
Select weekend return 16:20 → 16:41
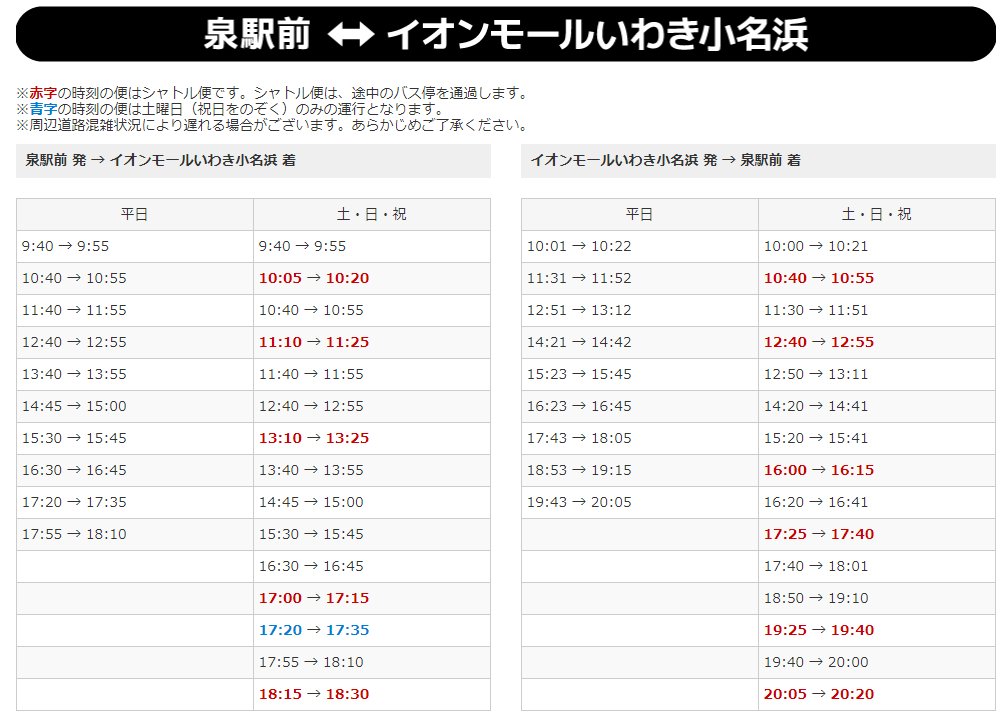[816, 503]
